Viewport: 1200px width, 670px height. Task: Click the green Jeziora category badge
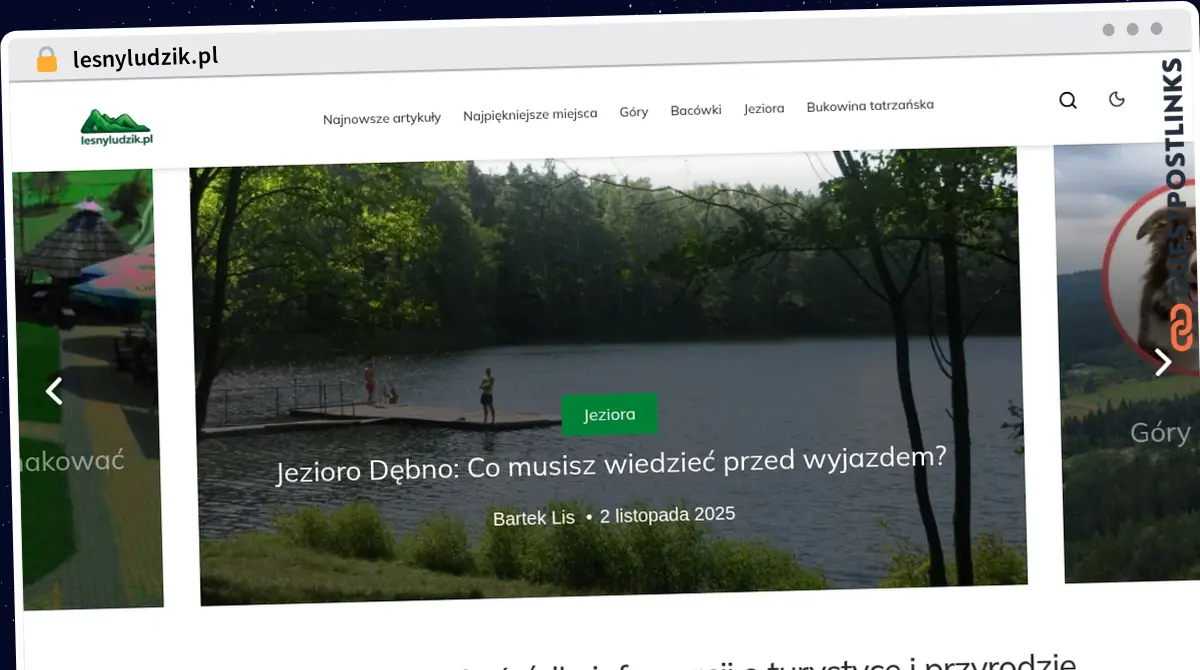coord(609,414)
